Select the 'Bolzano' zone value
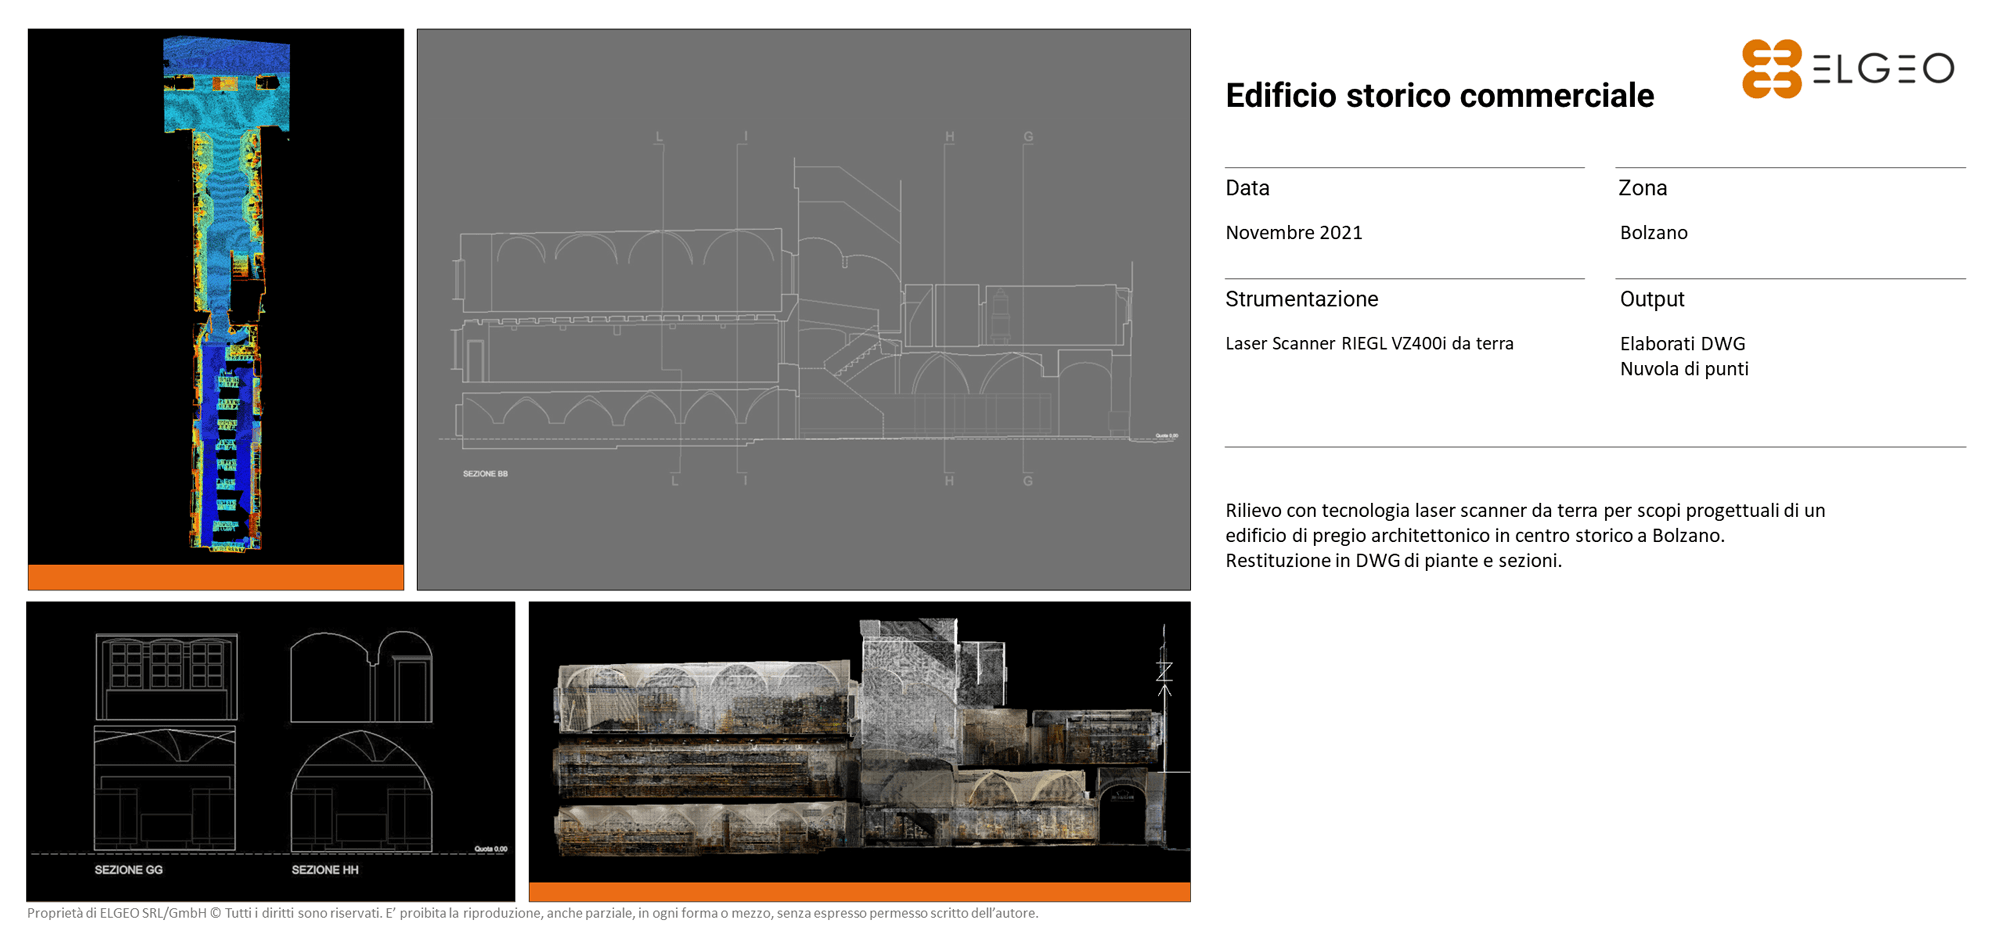The image size is (2000, 929). click(1653, 233)
